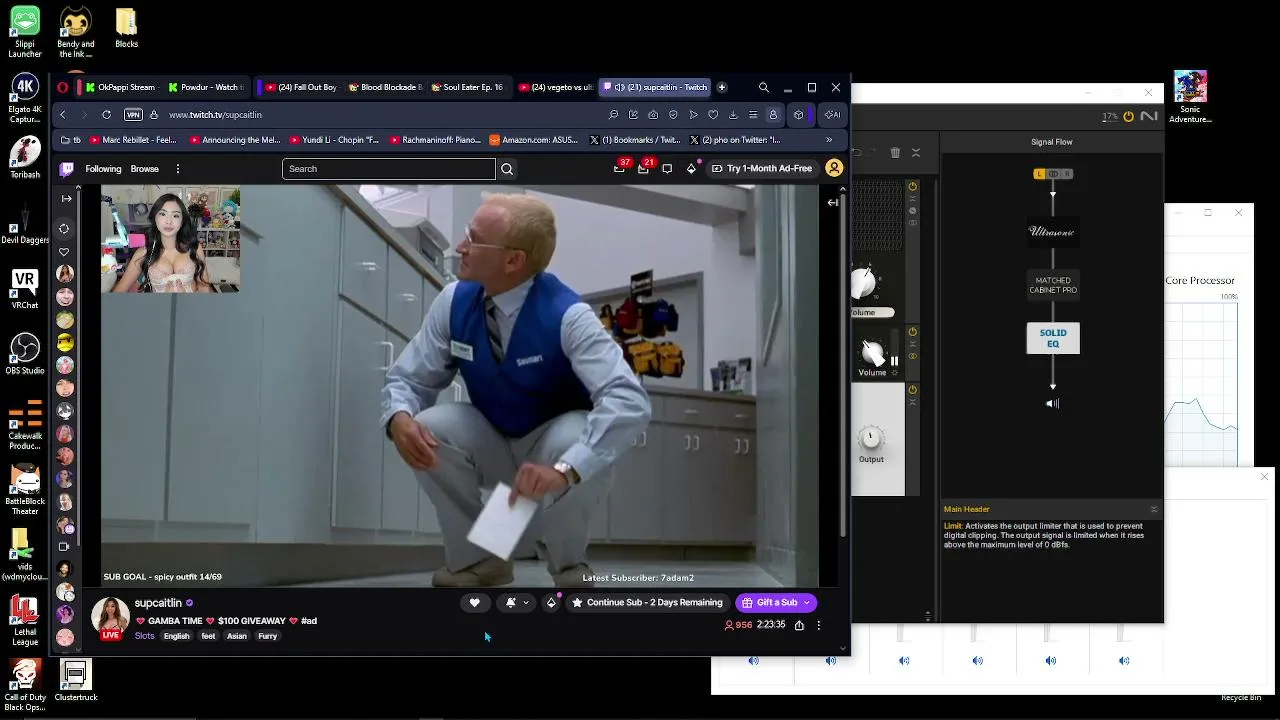Open Twitch notifications inbox icon

point(643,168)
